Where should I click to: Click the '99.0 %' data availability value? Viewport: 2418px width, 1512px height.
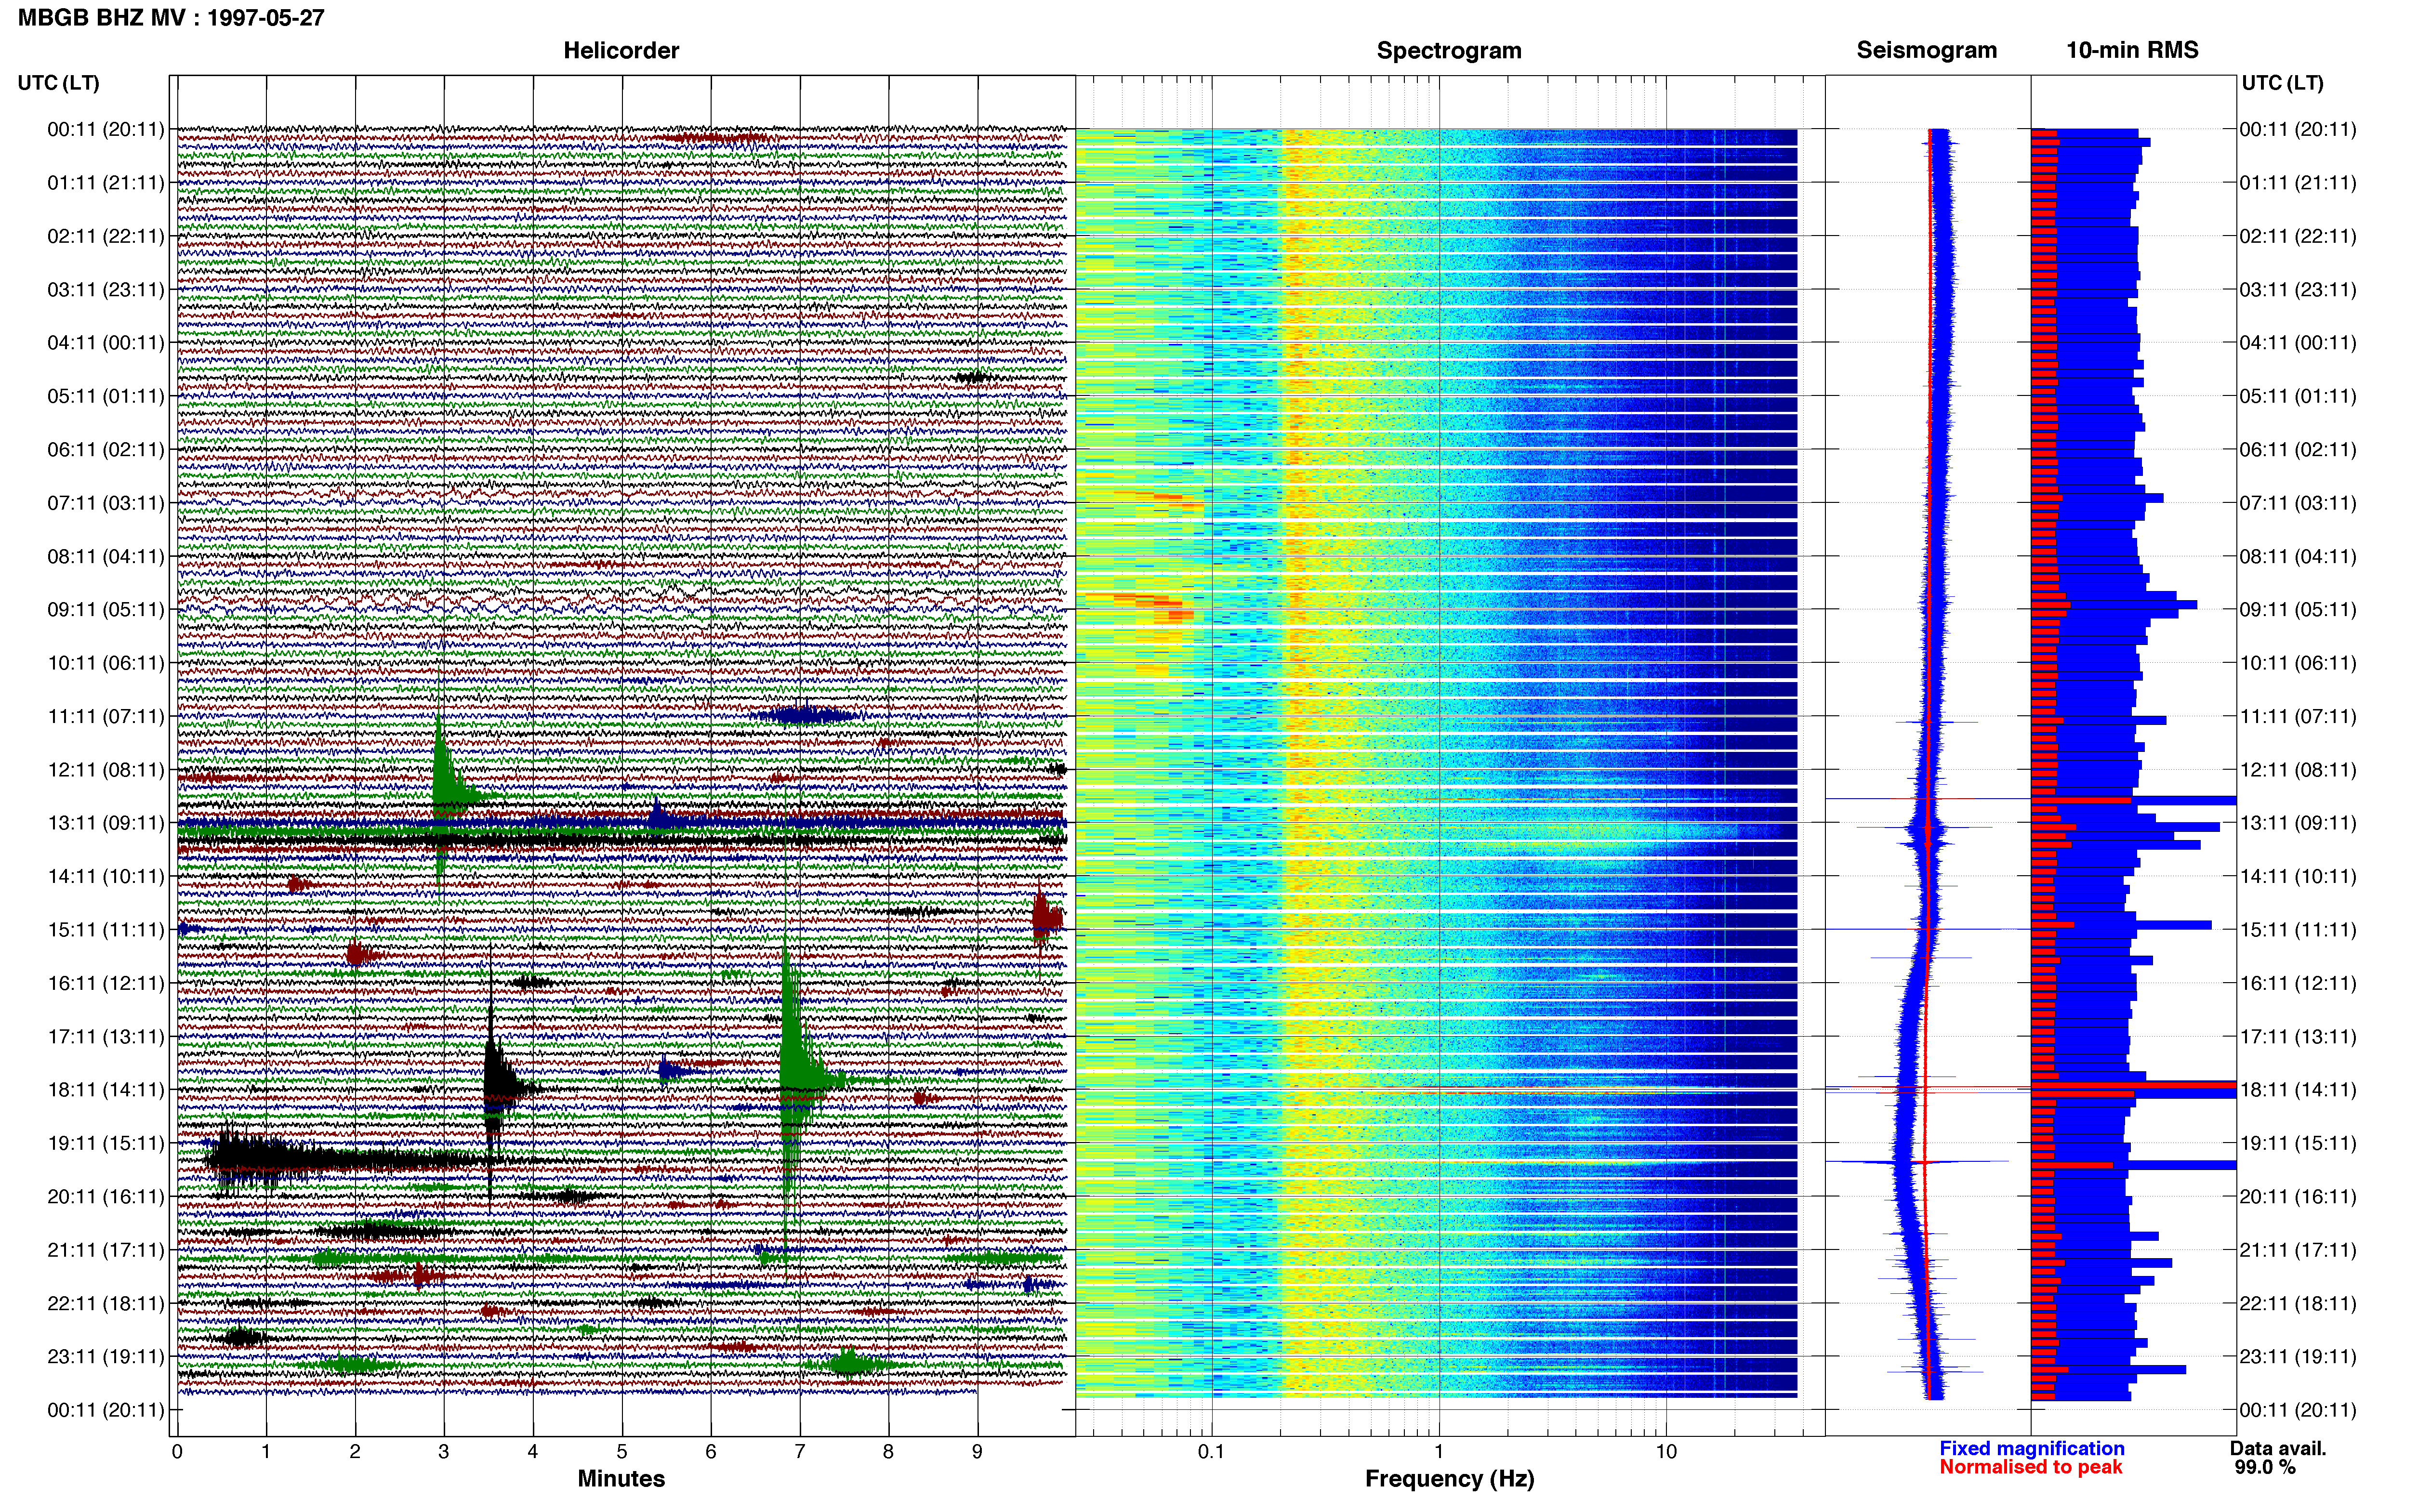[2265, 1467]
